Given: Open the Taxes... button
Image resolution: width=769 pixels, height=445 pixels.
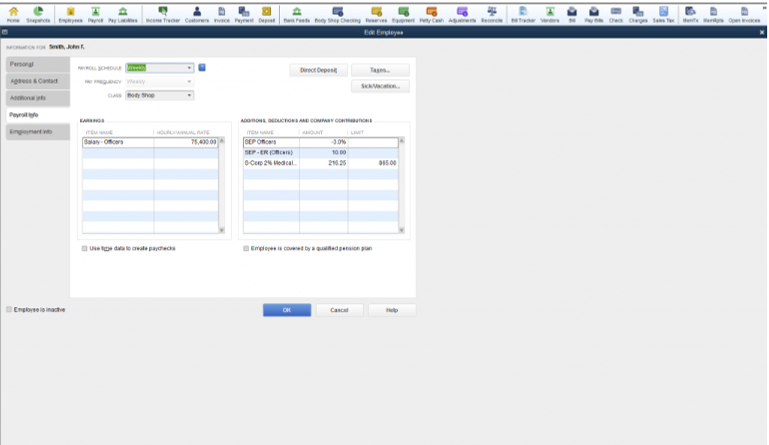Looking at the screenshot, I should [x=380, y=70].
